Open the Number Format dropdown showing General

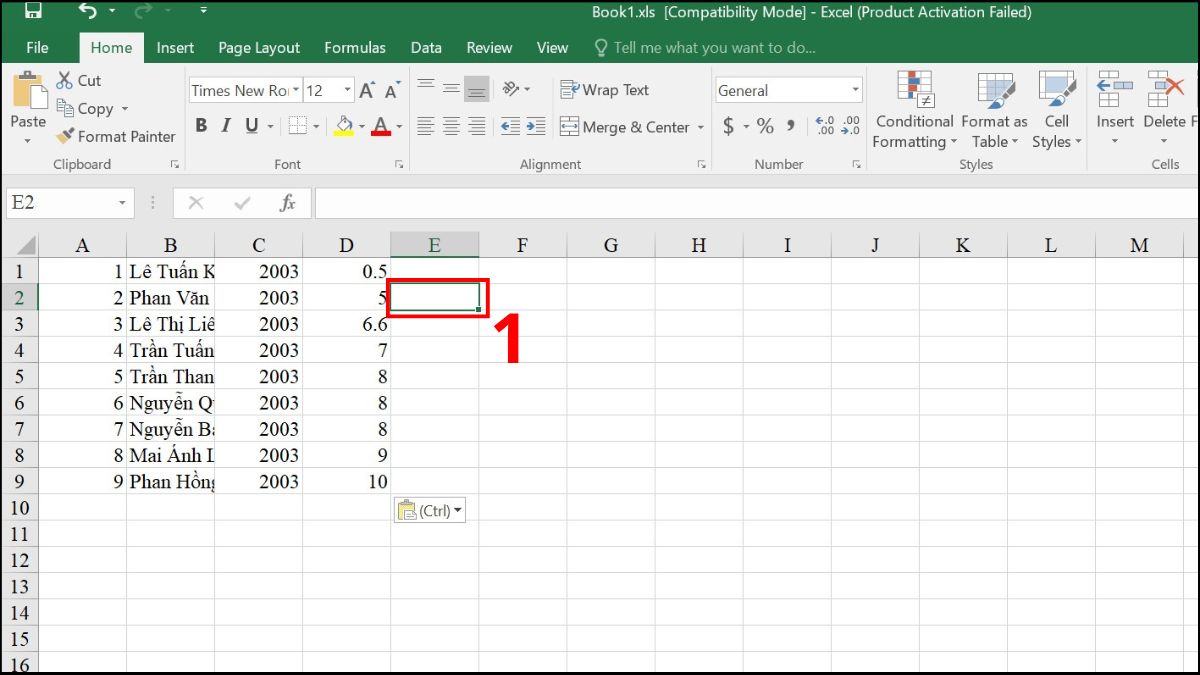(x=855, y=90)
